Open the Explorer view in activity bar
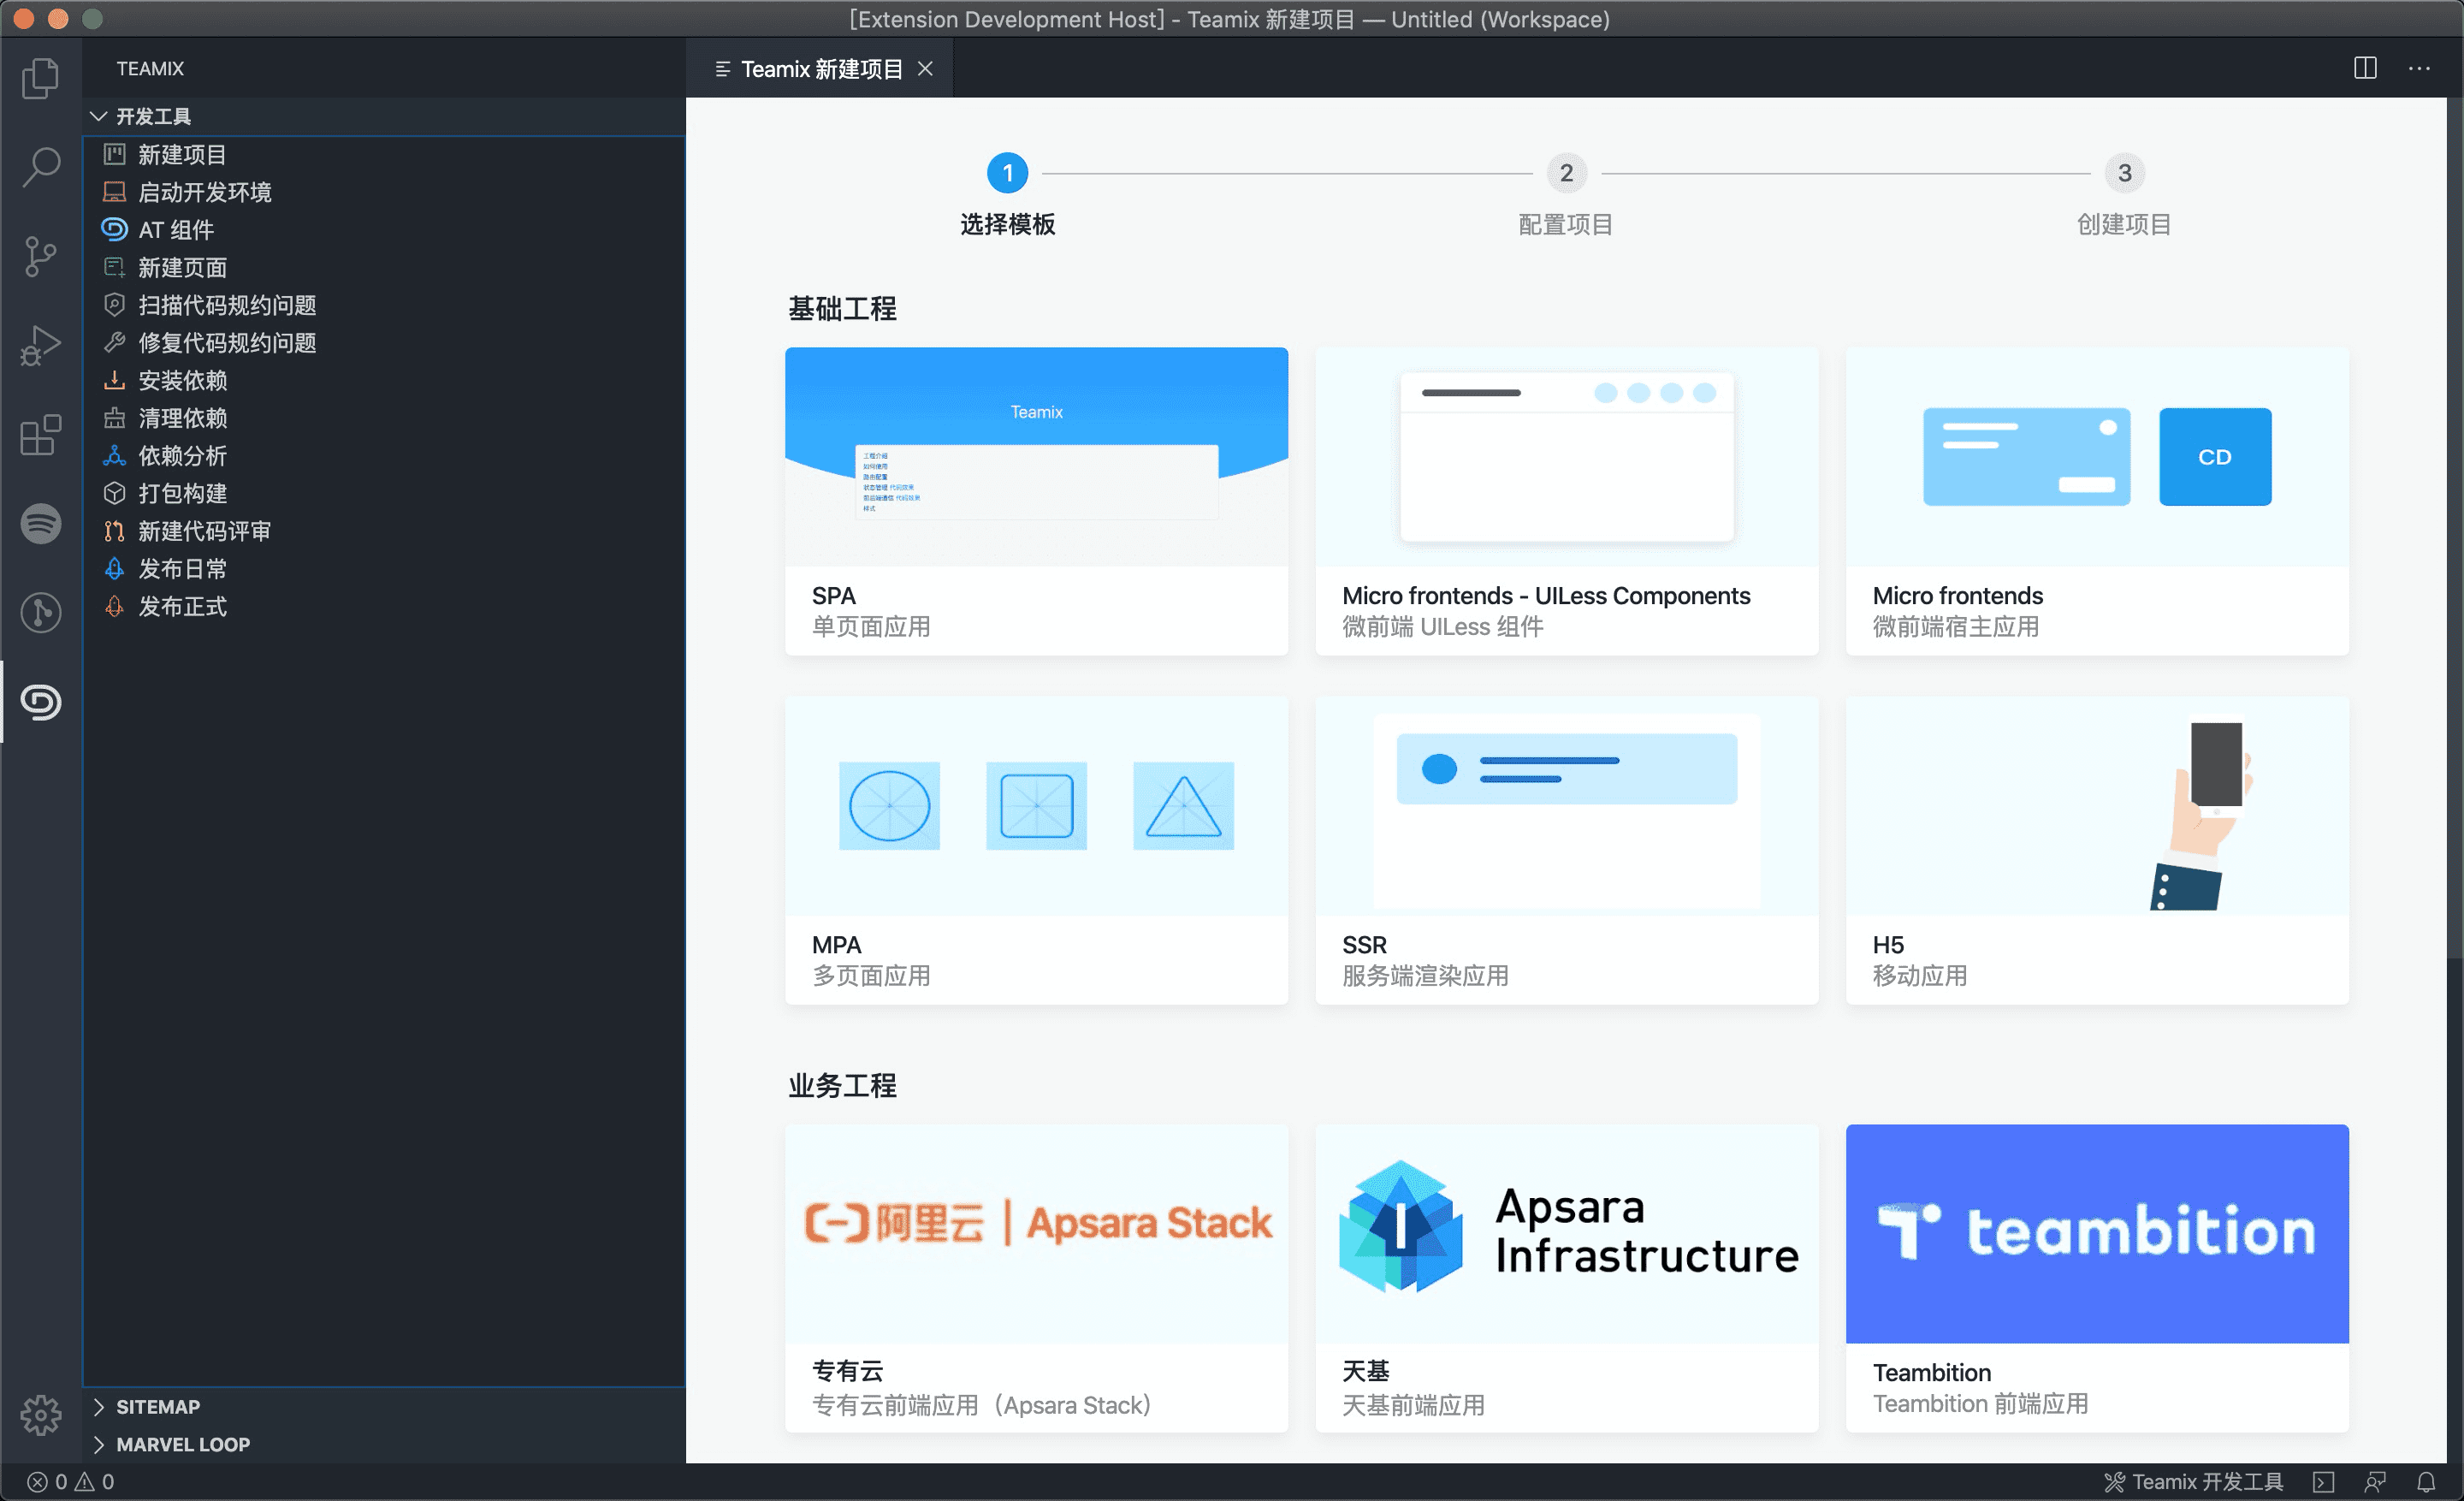The image size is (2464, 1501). click(40, 78)
